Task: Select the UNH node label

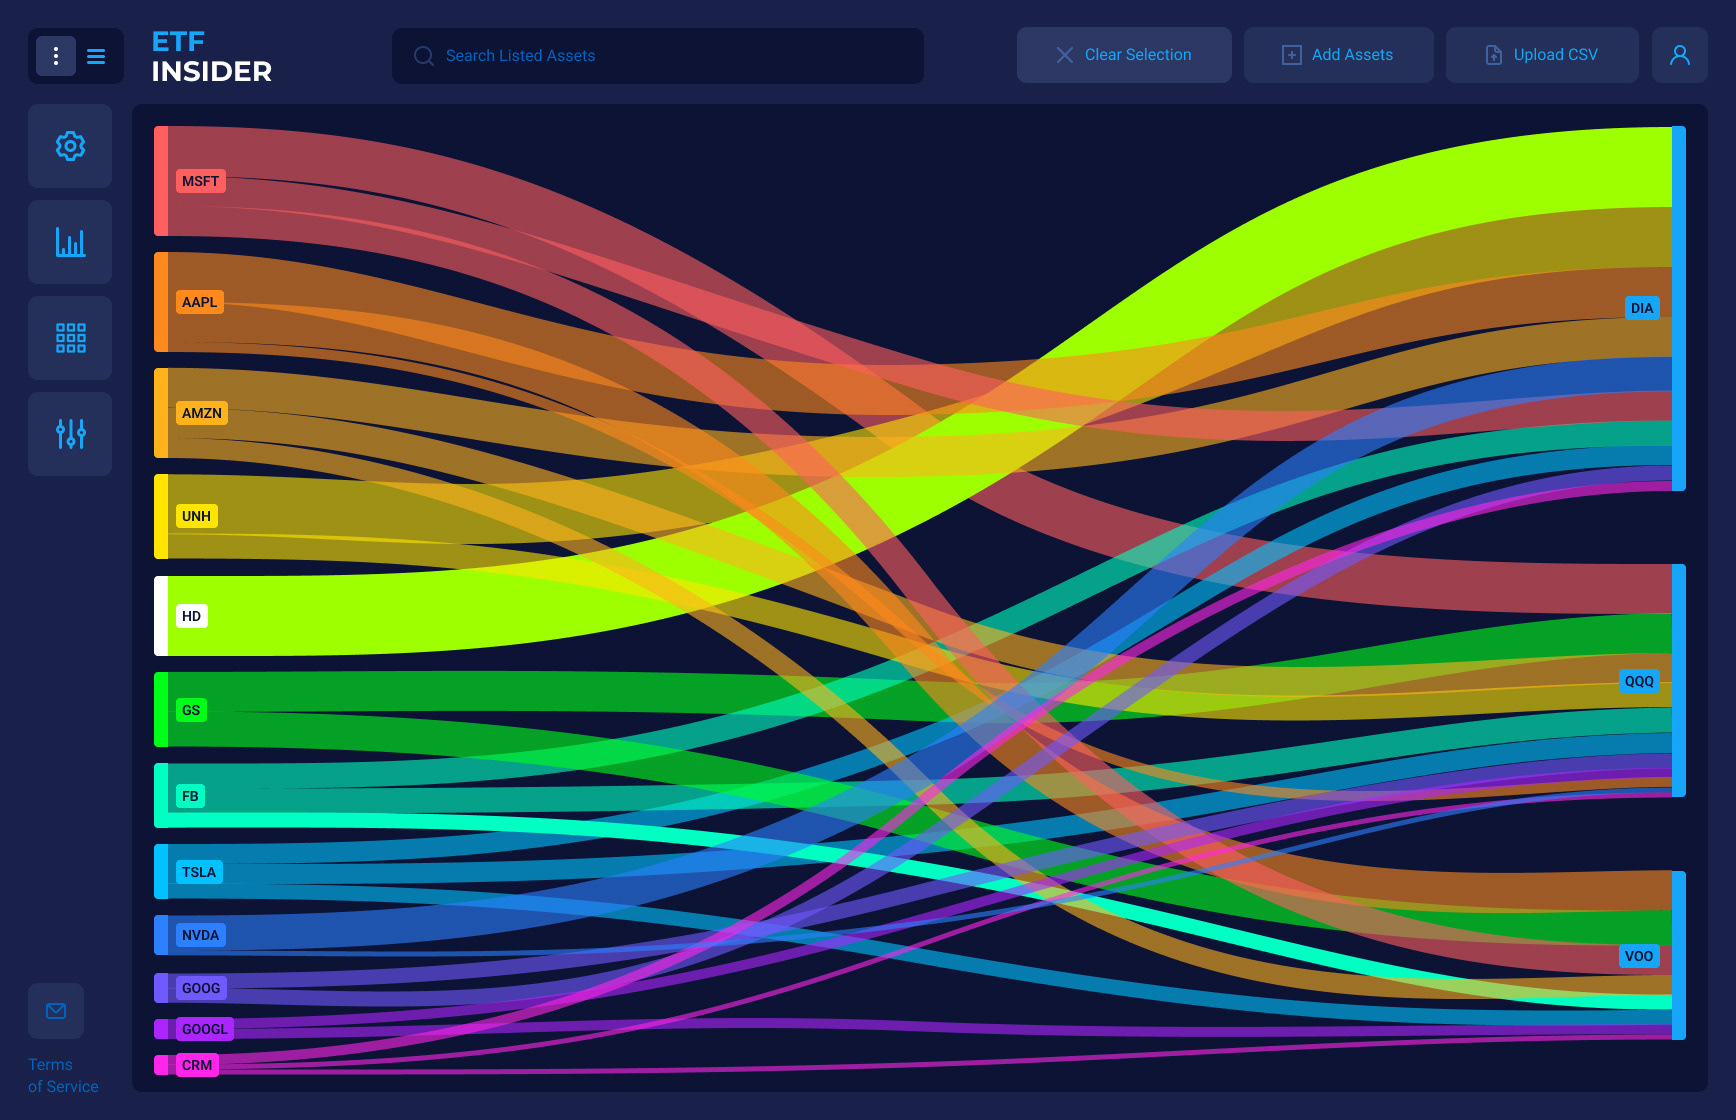Action: (x=196, y=516)
